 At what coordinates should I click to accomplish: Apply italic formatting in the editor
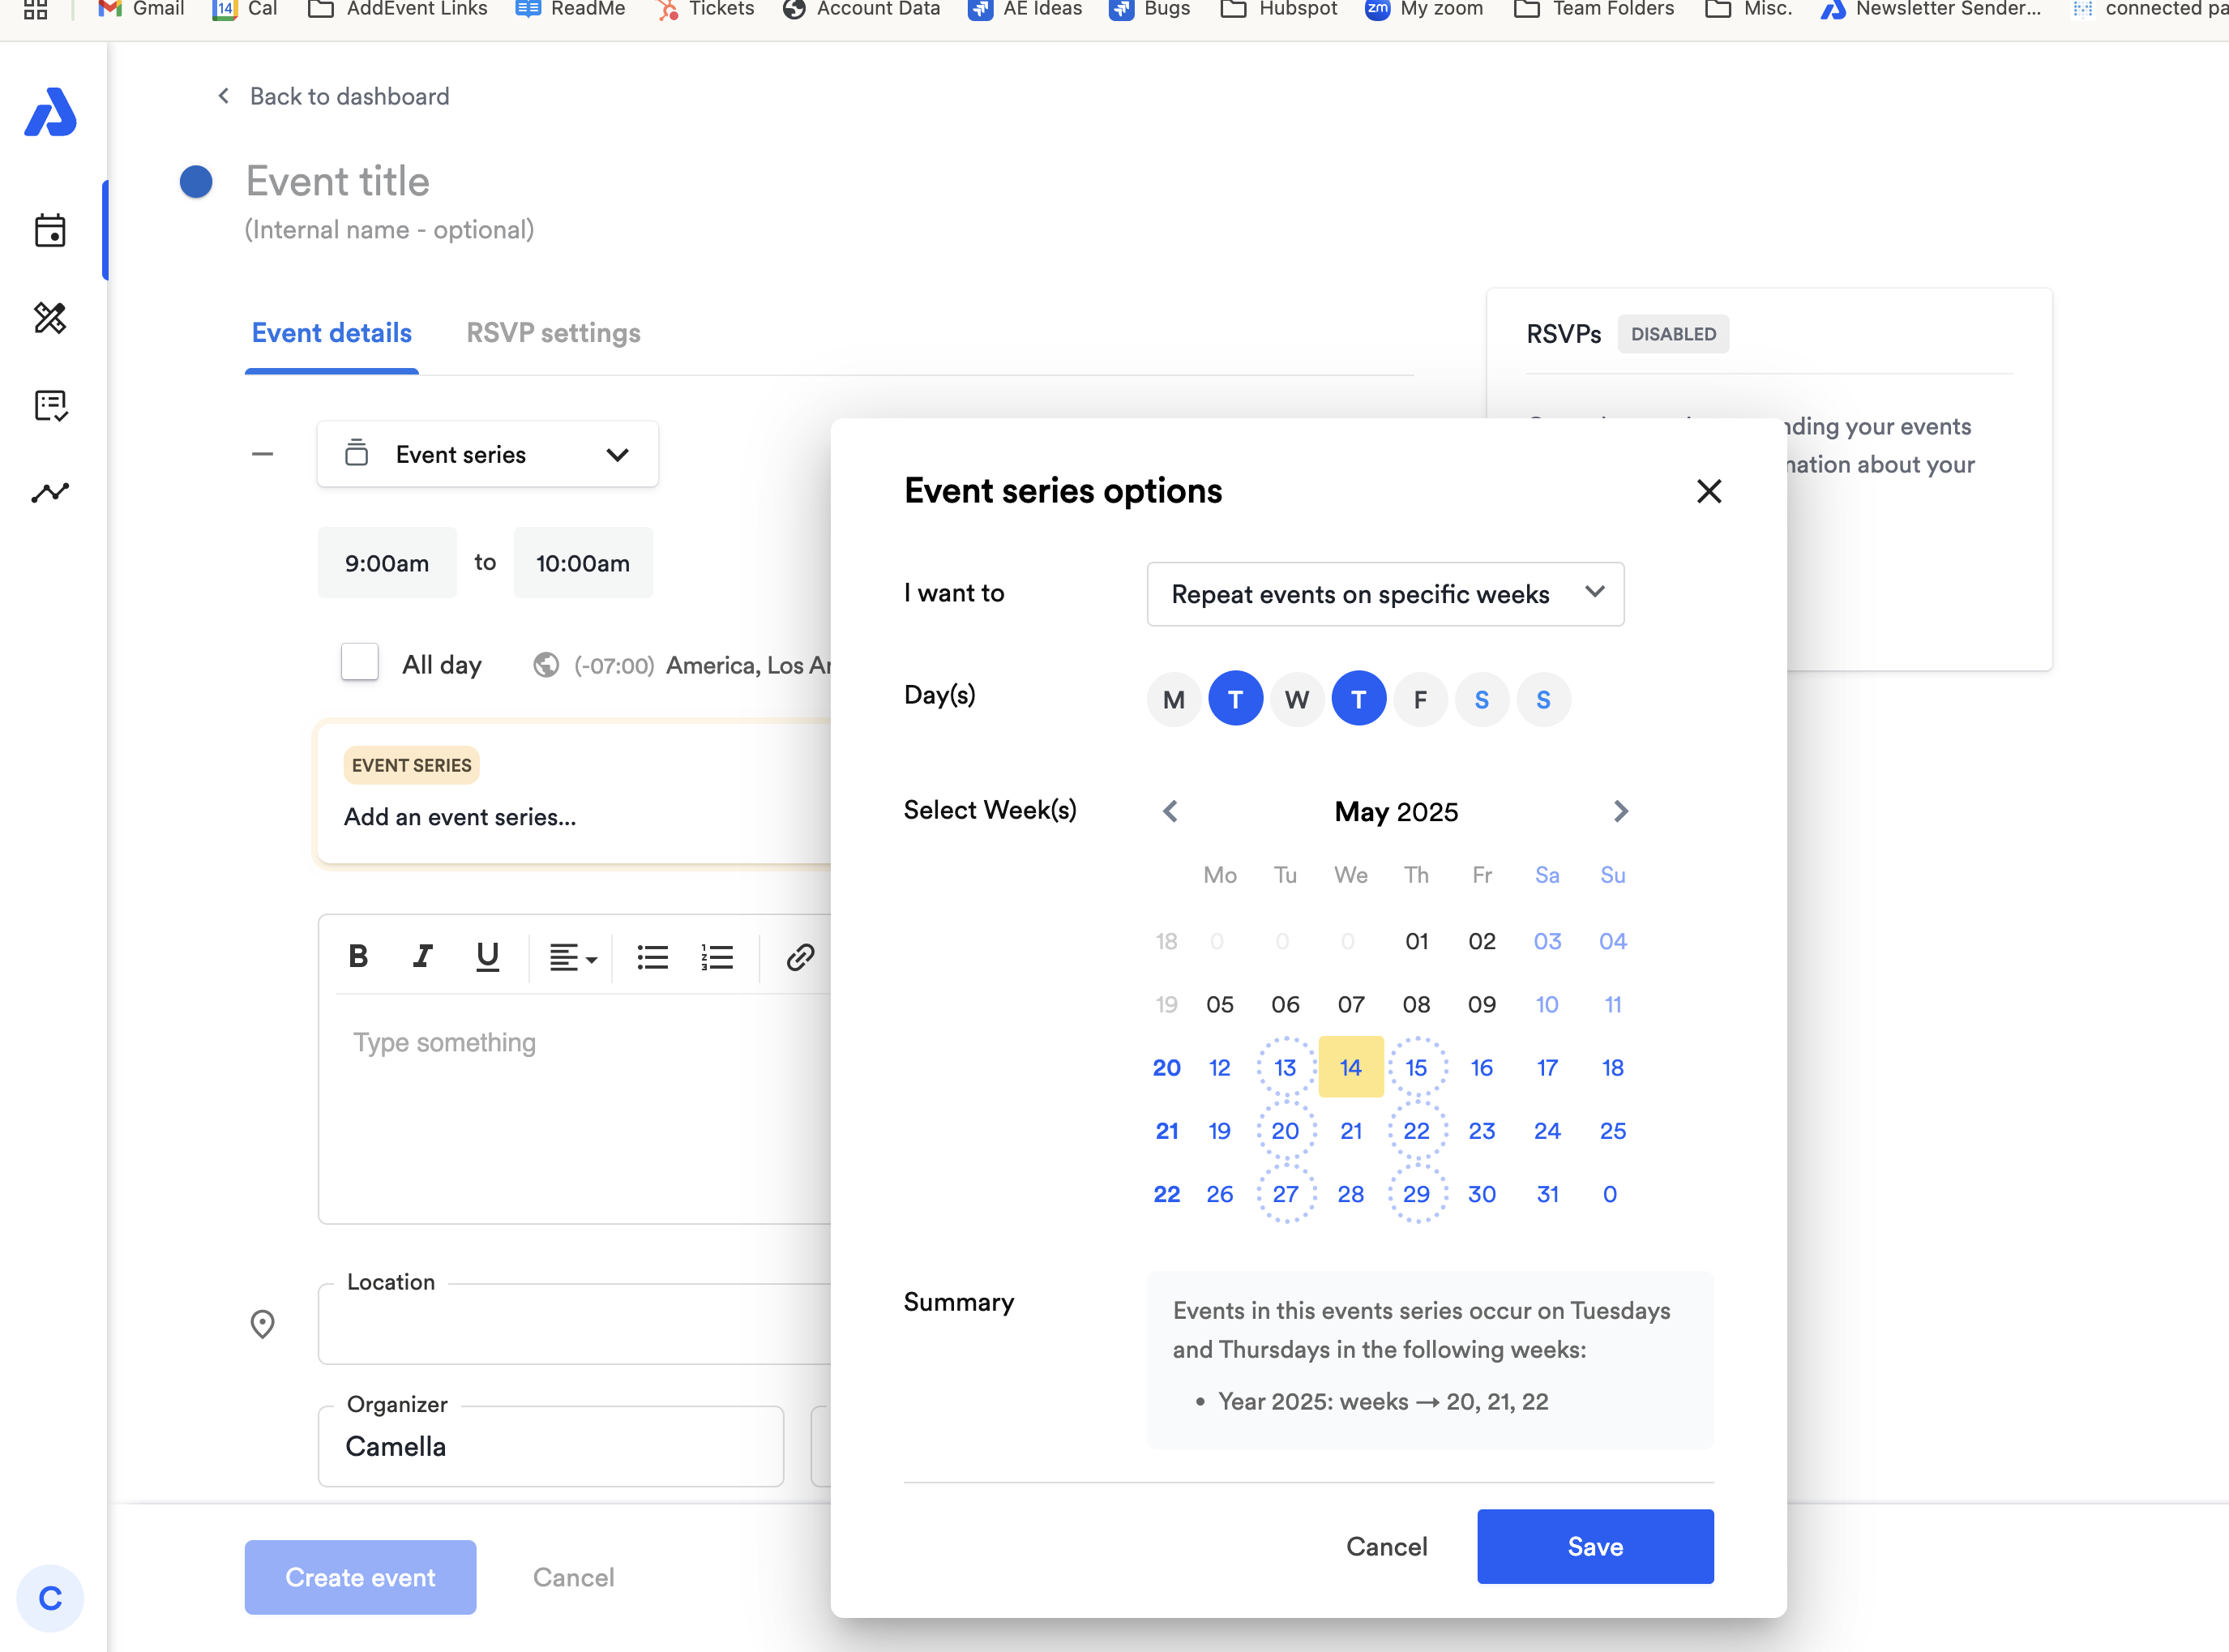coord(422,957)
